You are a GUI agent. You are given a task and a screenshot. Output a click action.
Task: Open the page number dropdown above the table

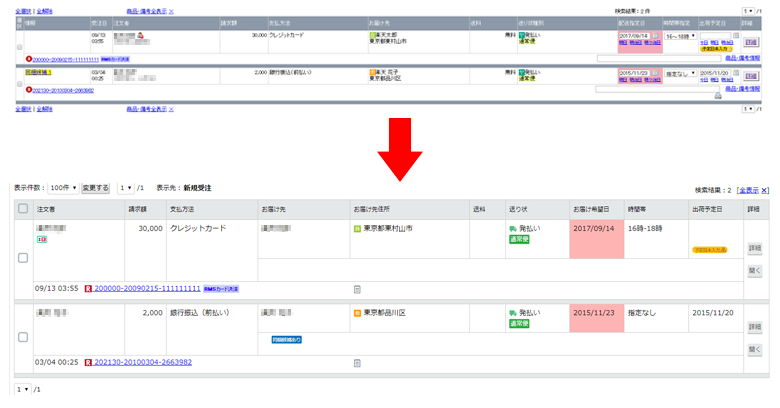click(x=125, y=188)
